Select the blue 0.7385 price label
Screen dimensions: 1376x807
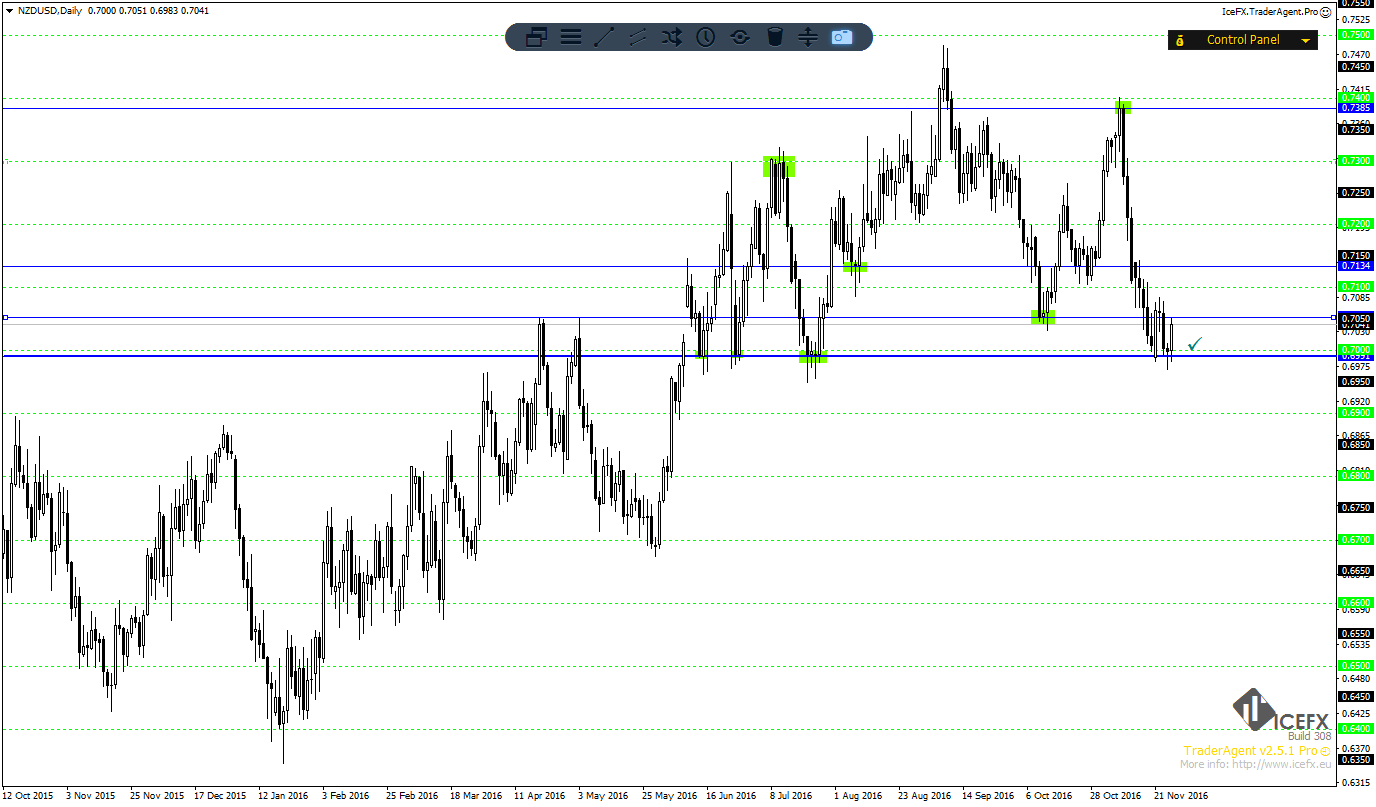pyautogui.click(x=1356, y=108)
